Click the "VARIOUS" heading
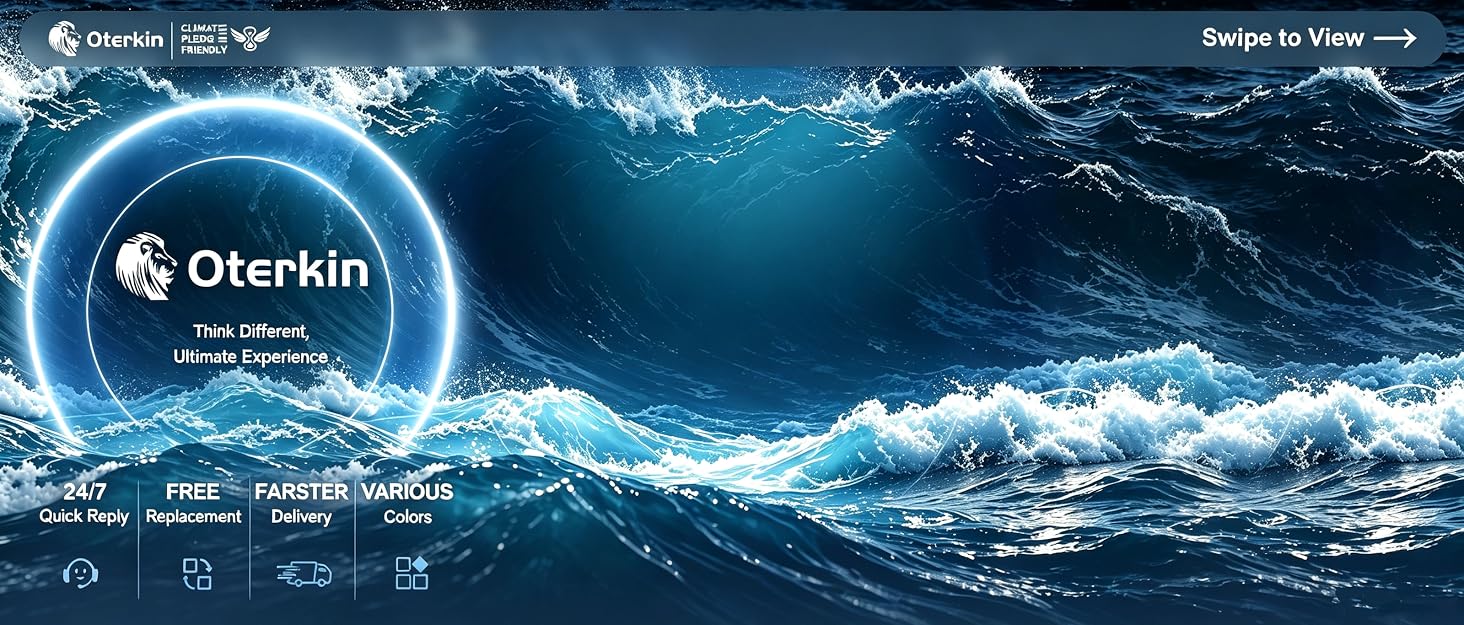 point(407,492)
